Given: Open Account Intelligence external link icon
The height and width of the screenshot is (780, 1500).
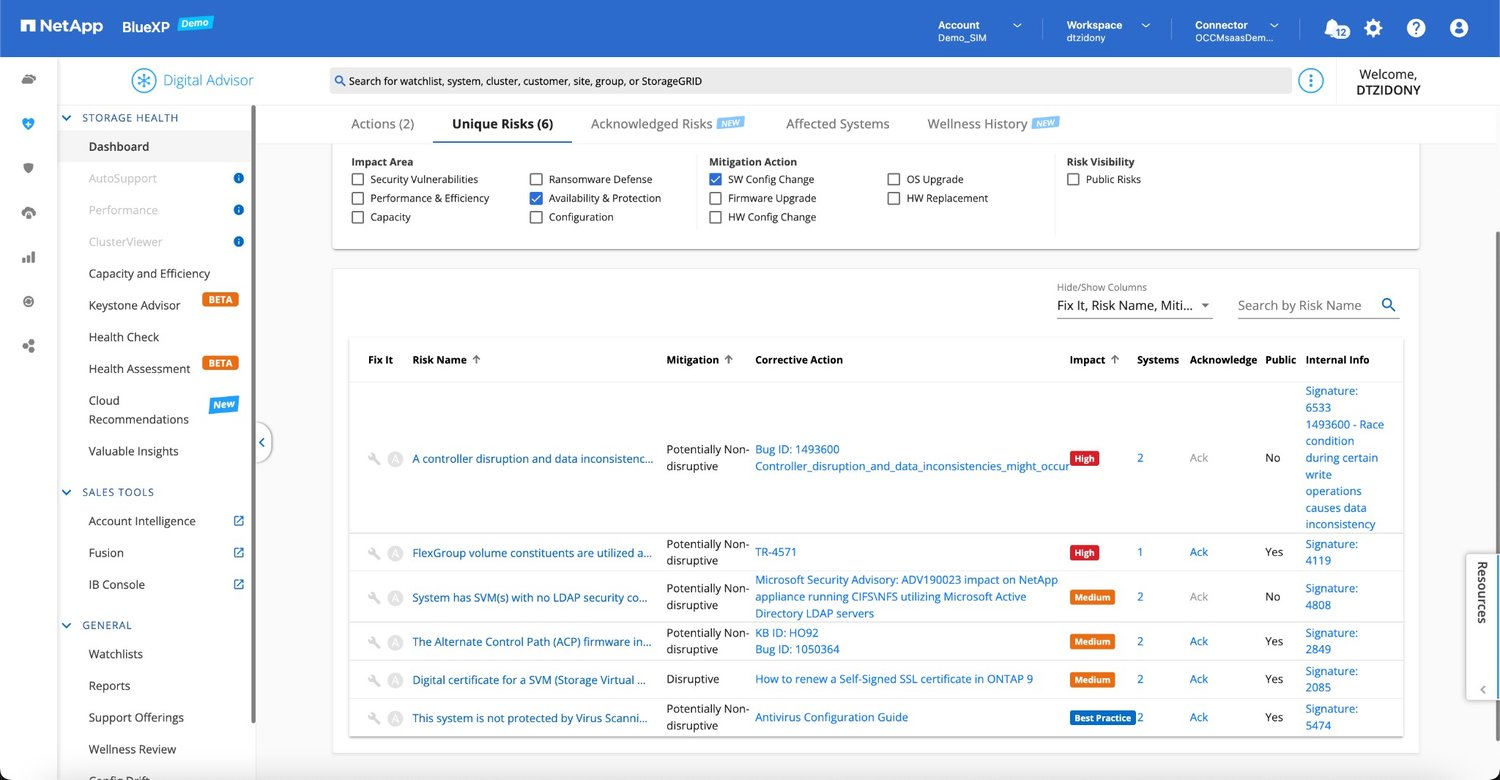Looking at the screenshot, I should point(239,521).
